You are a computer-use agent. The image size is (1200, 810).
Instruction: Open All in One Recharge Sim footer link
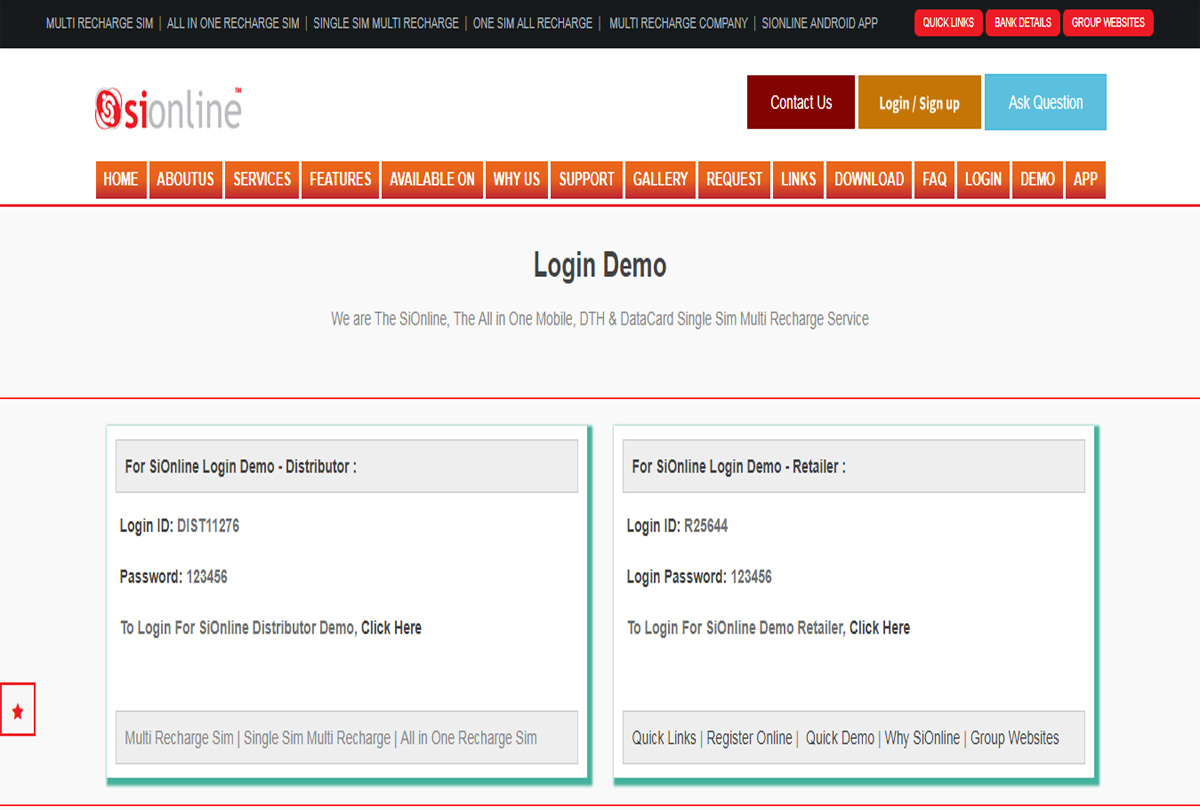click(469, 738)
